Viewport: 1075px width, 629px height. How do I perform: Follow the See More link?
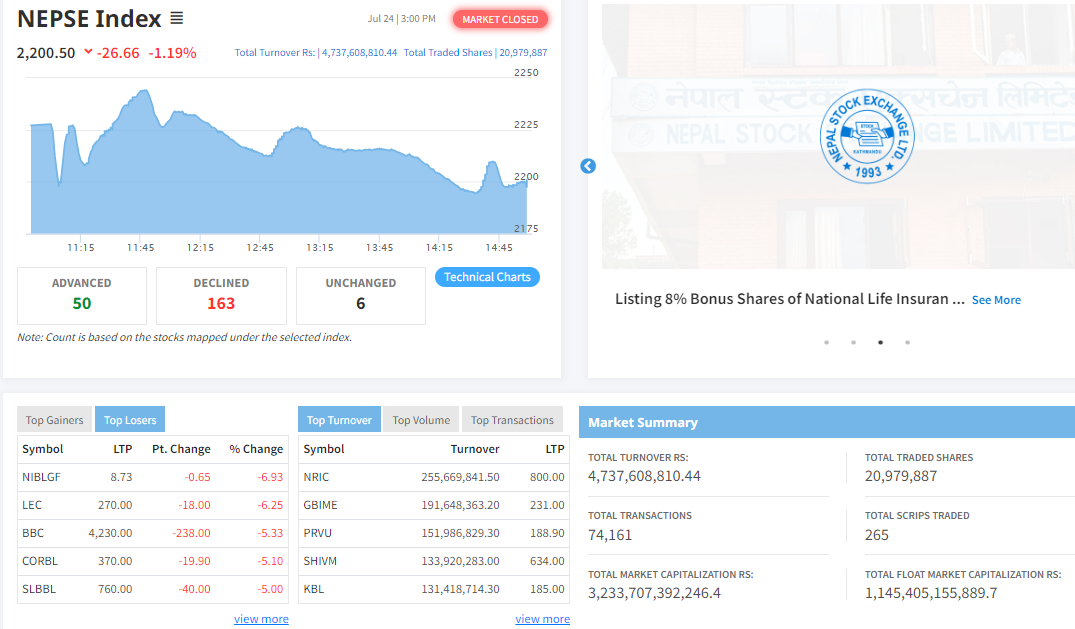tap(996, 300)
